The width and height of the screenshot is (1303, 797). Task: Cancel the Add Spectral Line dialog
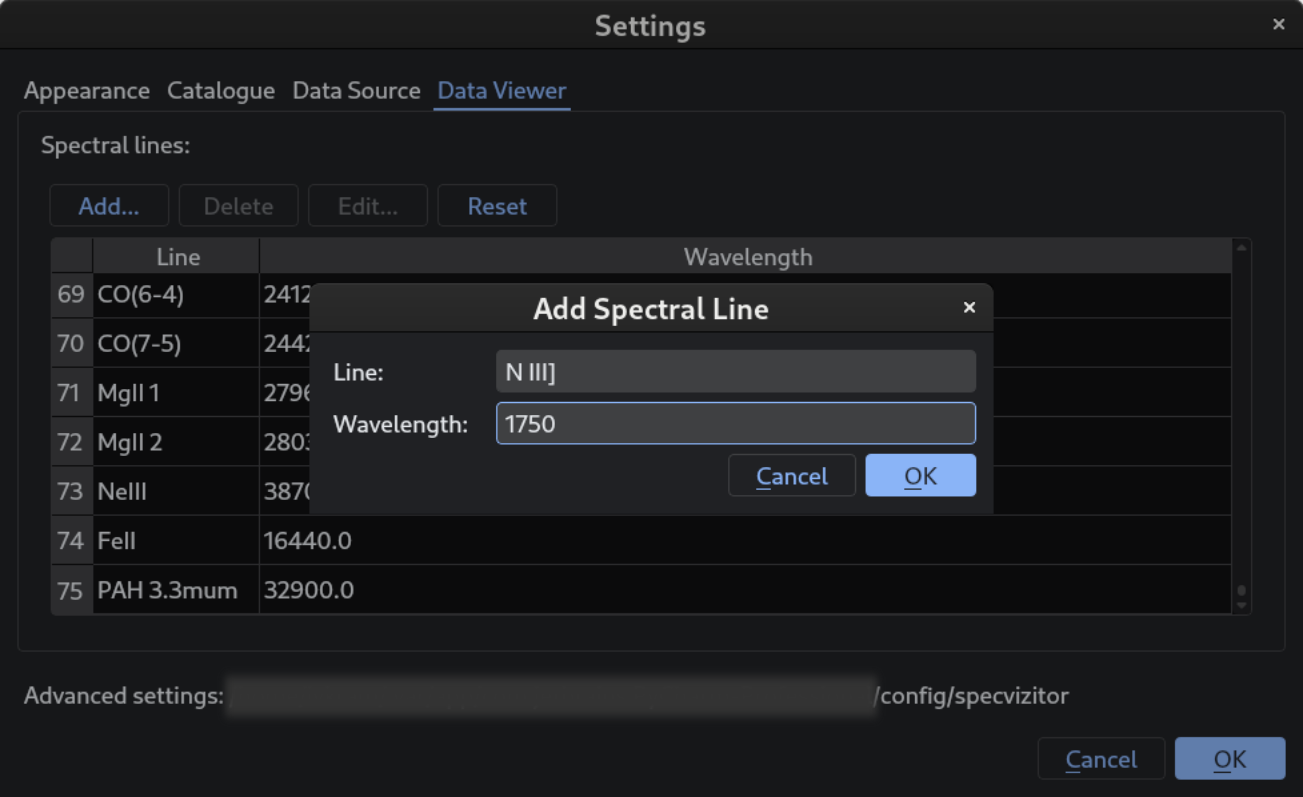pyautogui.click(x=792, y=476)
